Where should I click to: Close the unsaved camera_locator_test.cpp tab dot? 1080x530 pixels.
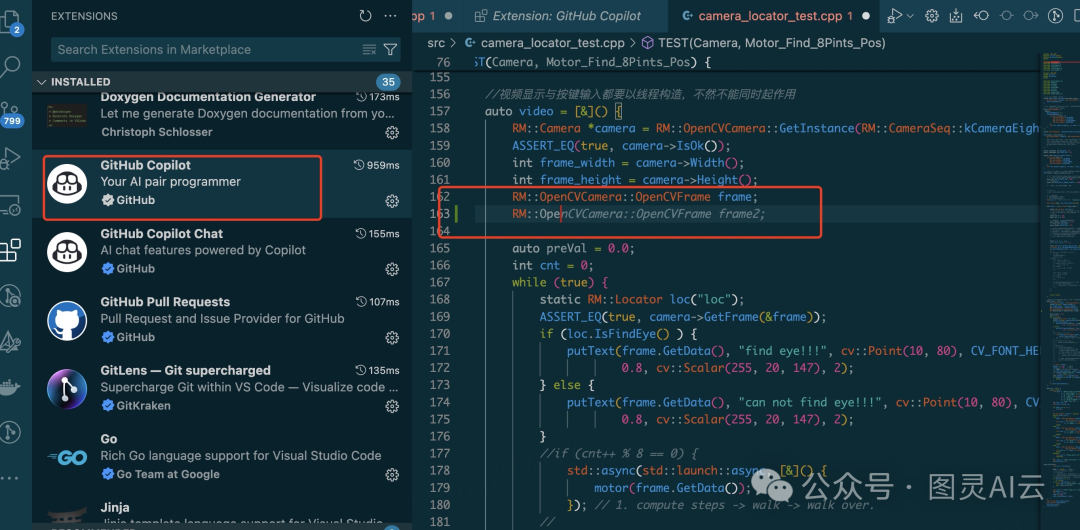866,16
